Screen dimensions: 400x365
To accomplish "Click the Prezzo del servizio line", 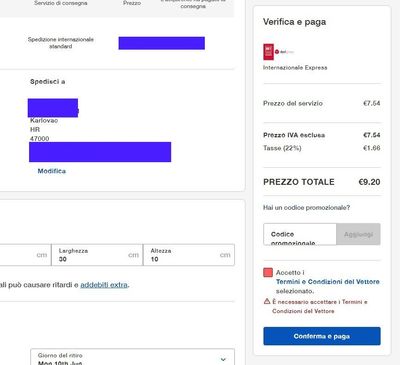I will click(x=322, y=103).
